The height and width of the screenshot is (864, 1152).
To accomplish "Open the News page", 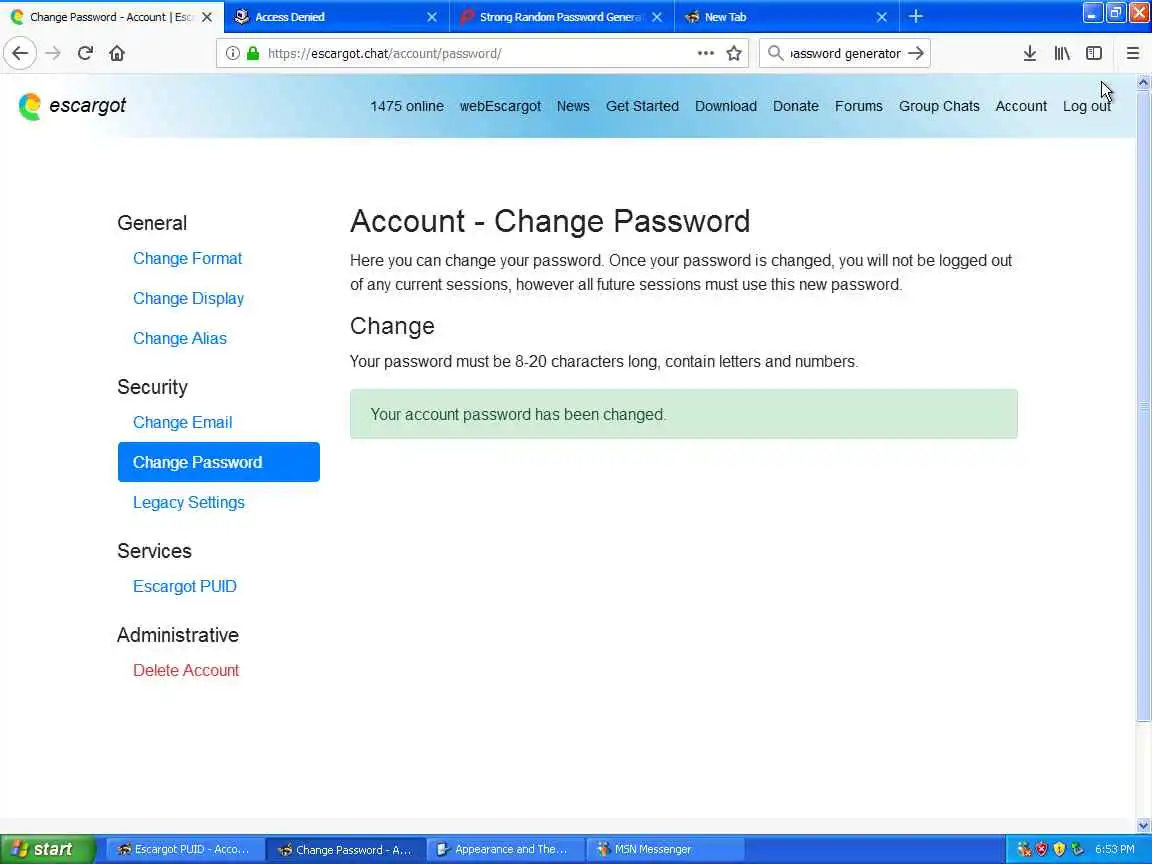I will point(573,106).
